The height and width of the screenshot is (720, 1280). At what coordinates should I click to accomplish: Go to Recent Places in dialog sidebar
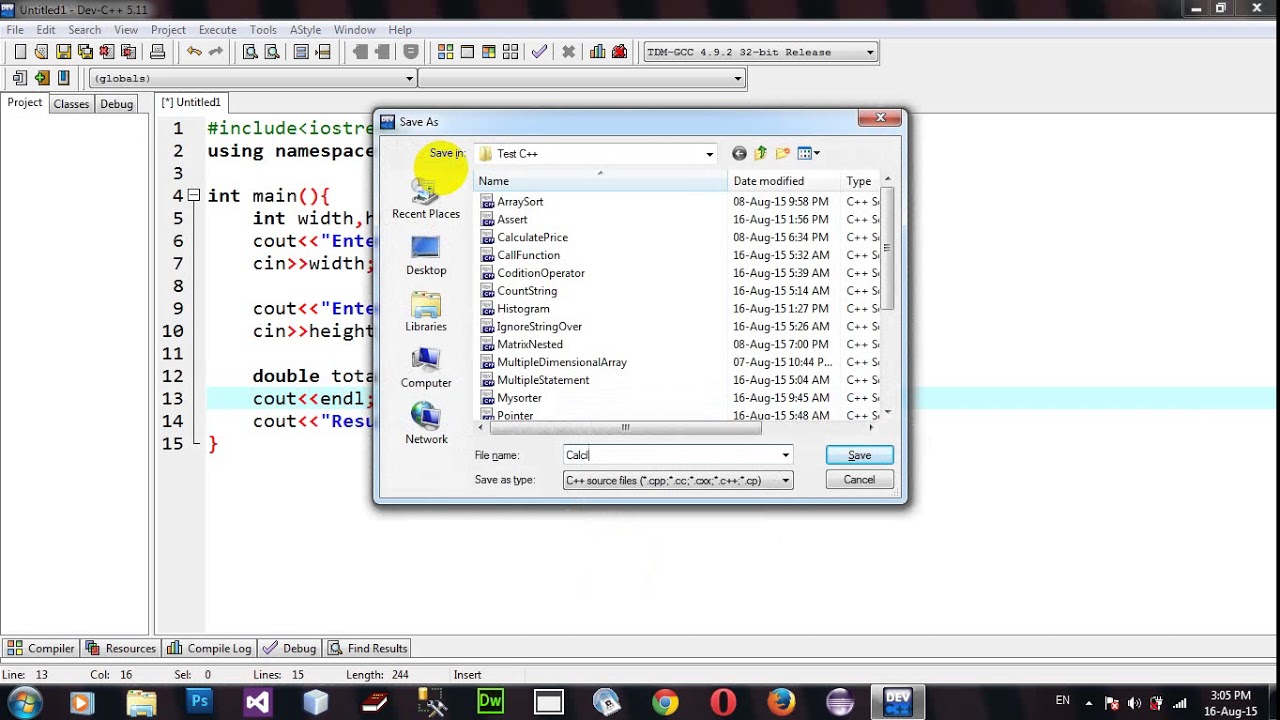(x=426, y=199)
